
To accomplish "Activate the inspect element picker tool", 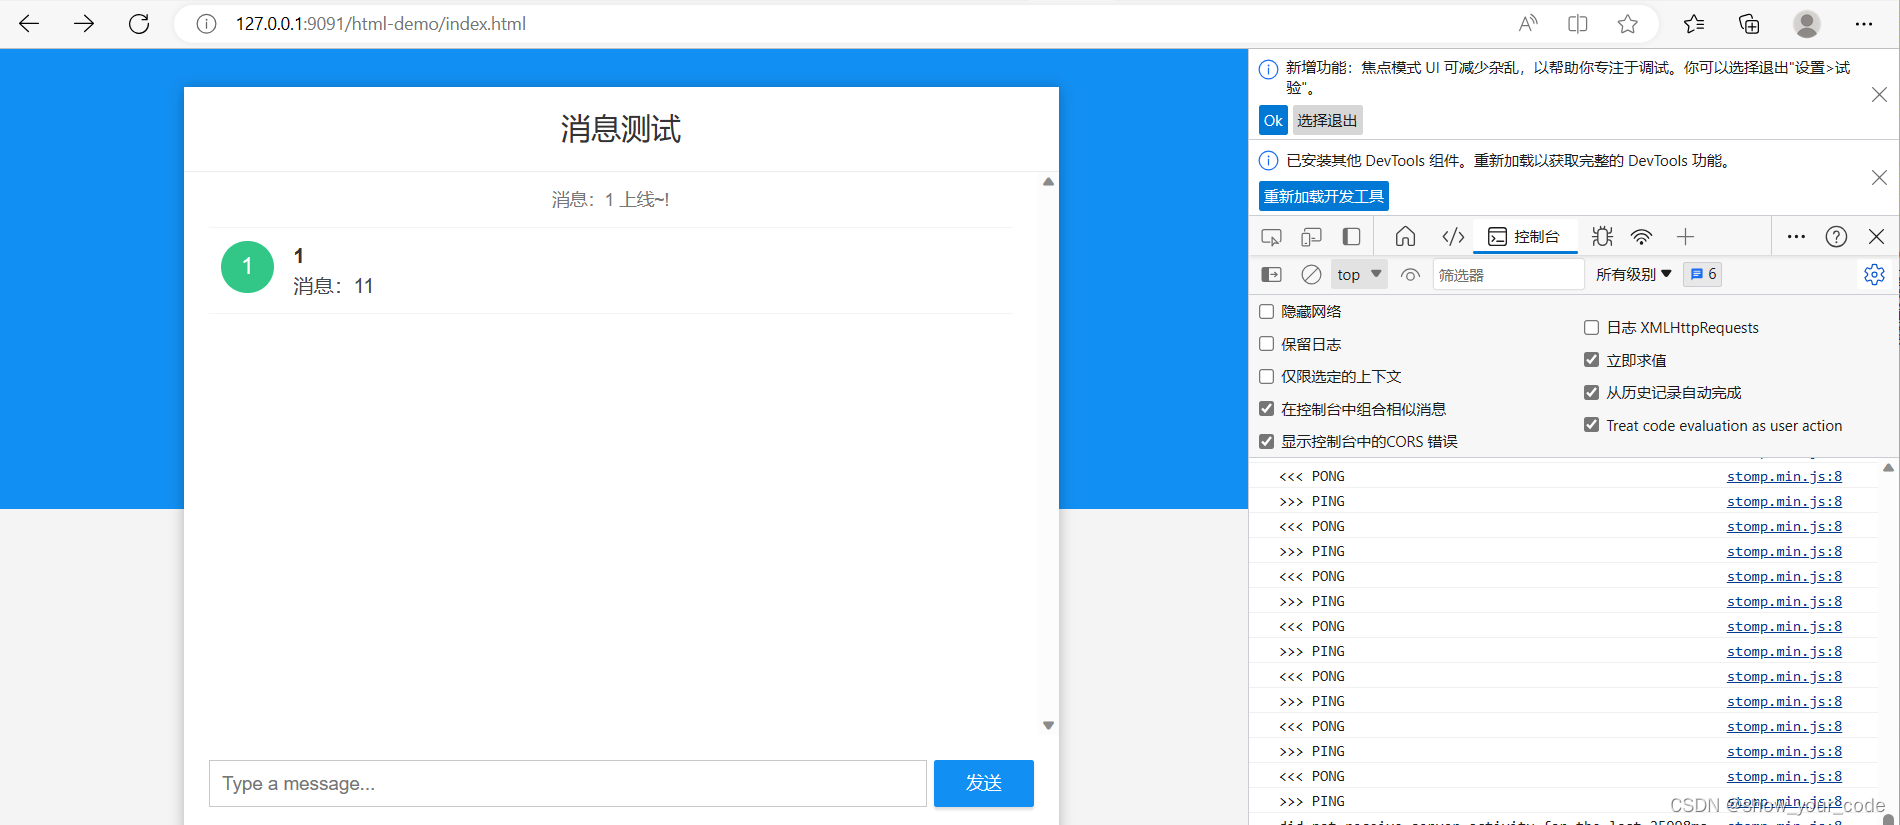I will pos(1271,237).
